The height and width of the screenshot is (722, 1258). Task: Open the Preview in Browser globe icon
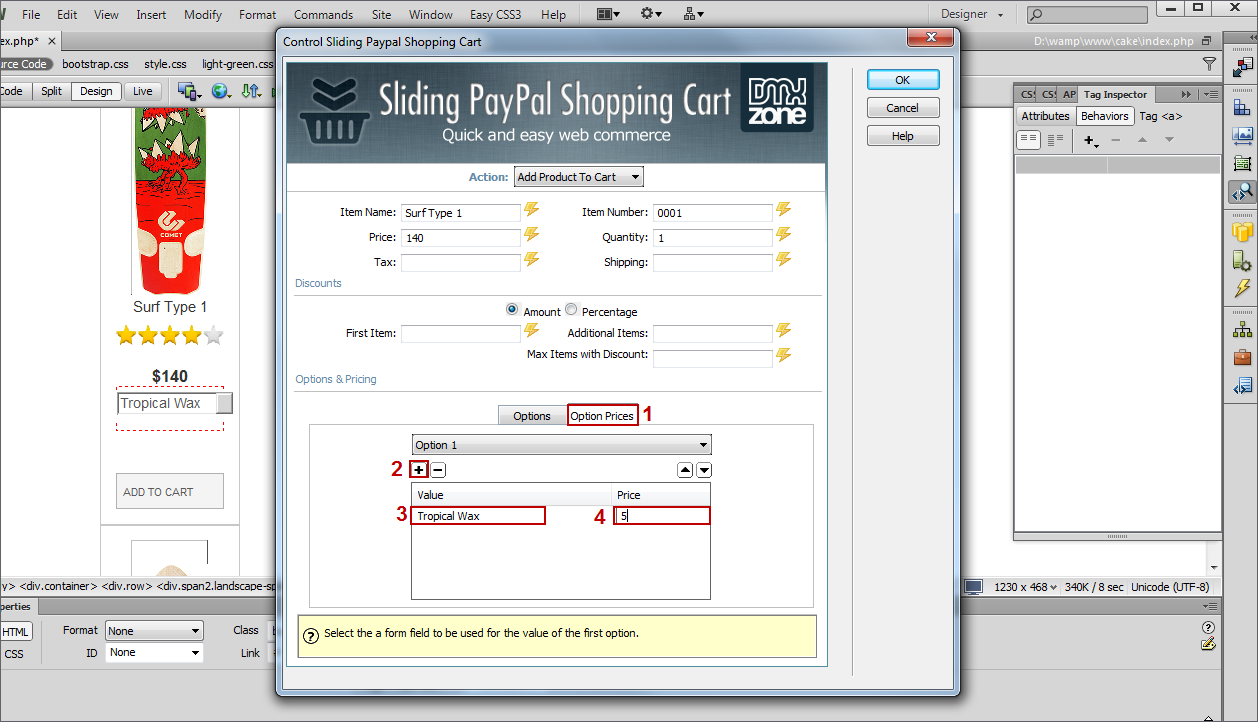221,91
